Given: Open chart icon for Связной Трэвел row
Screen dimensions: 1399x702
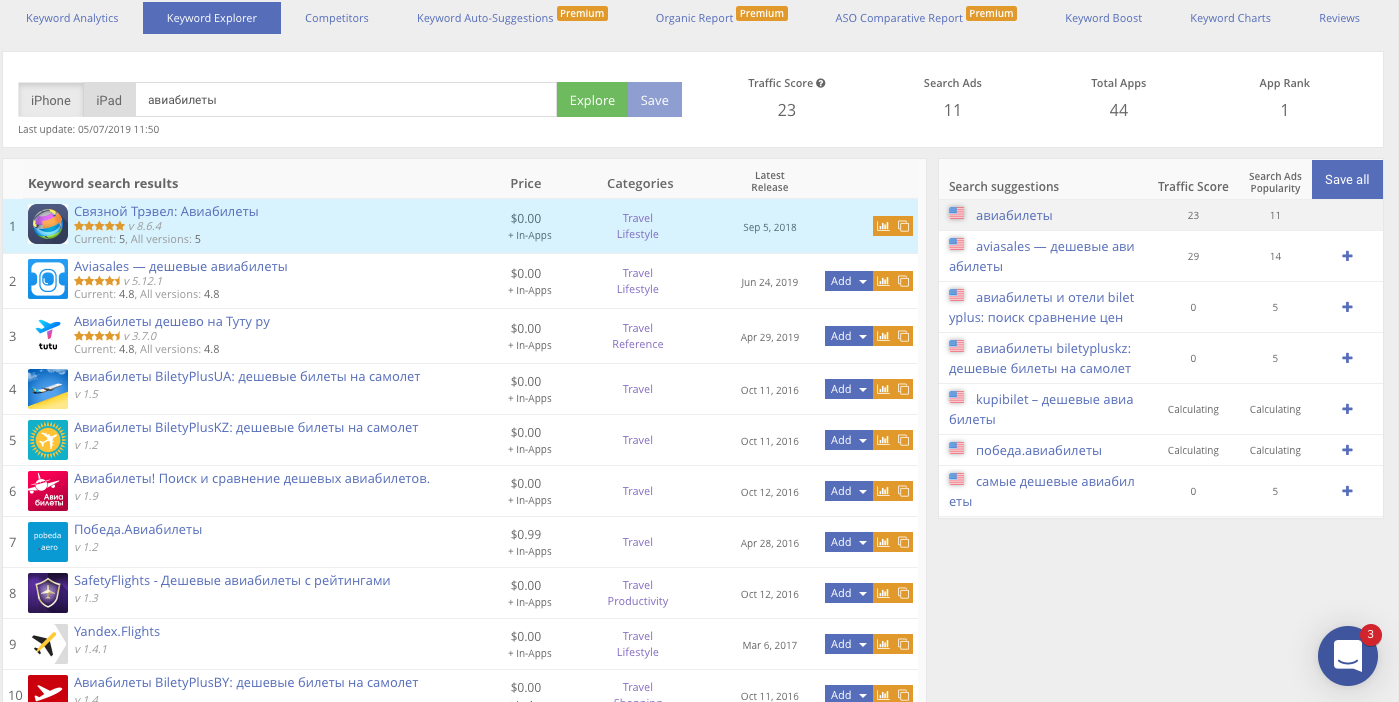Looking at the screenshot, I should click(x=883, y=226).
